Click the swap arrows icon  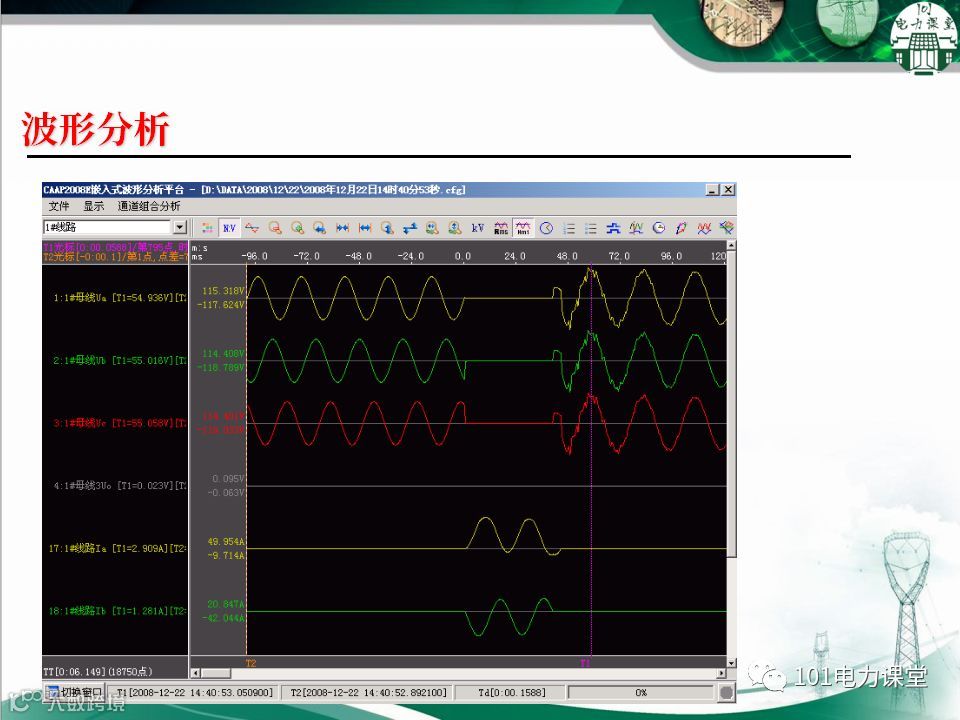410,228
